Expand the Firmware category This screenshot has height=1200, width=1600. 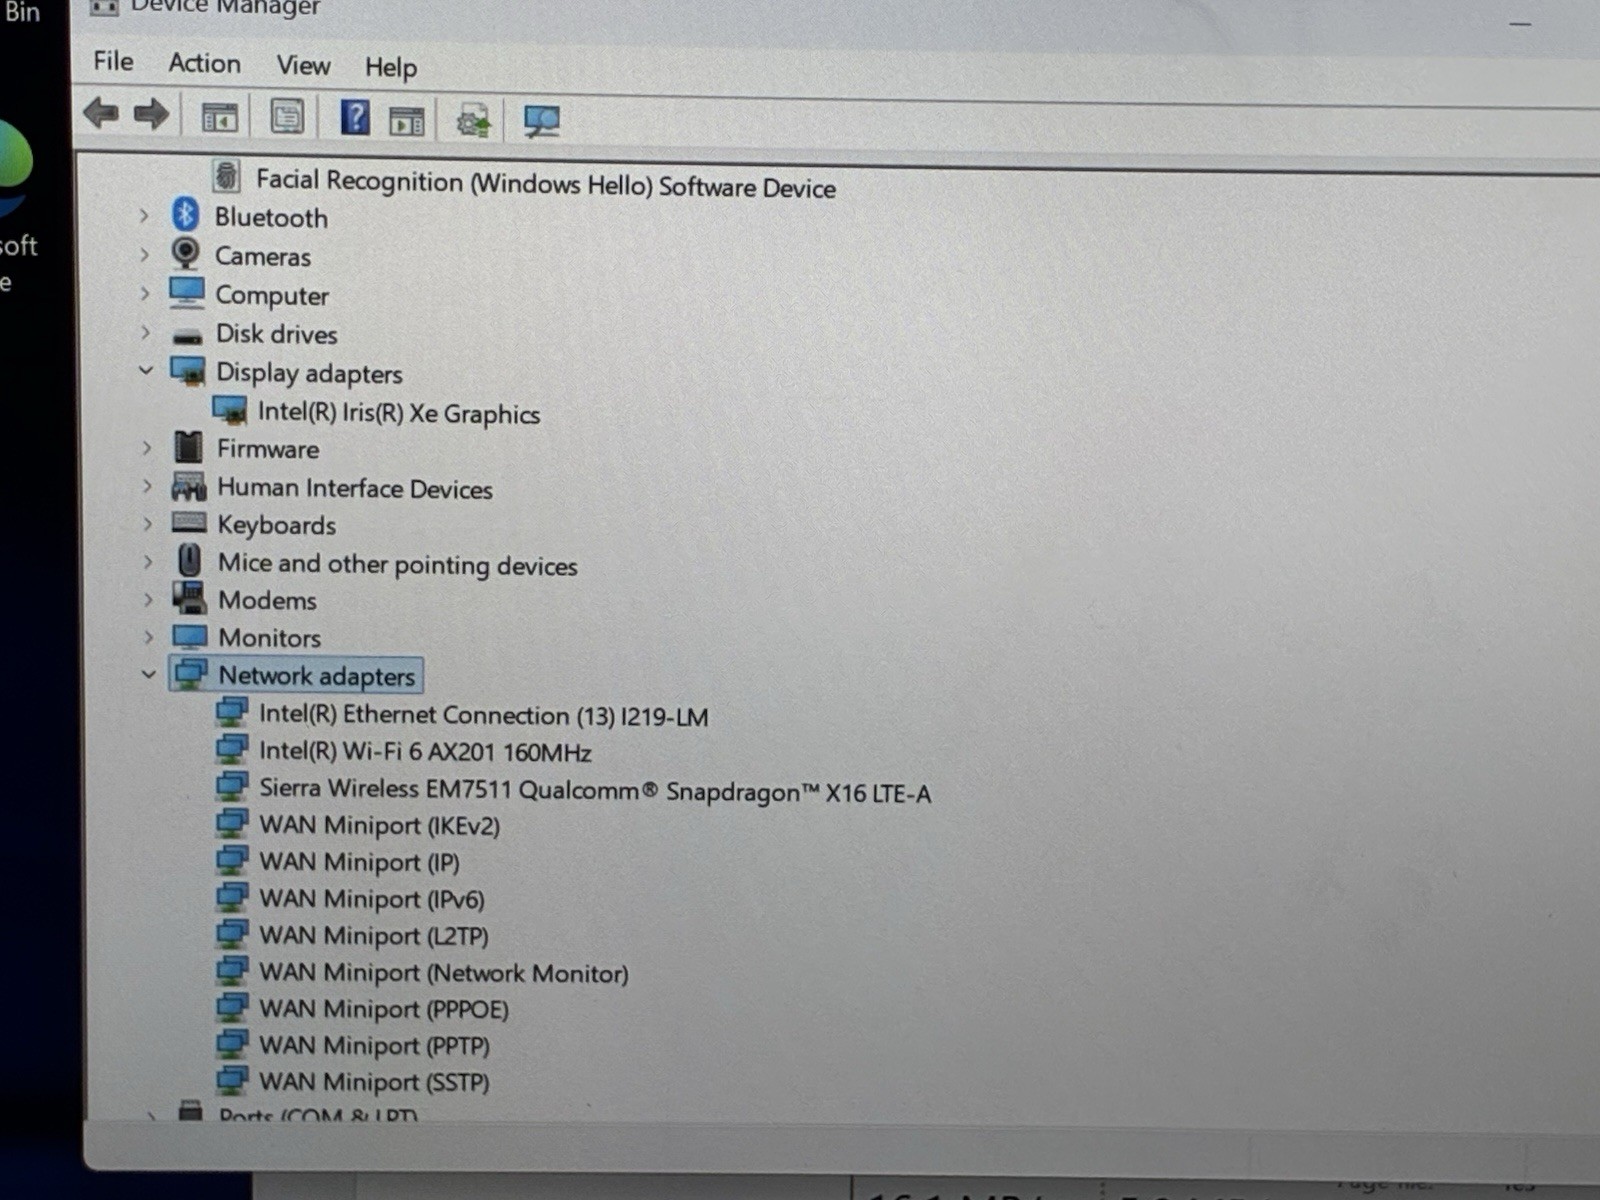146,447
